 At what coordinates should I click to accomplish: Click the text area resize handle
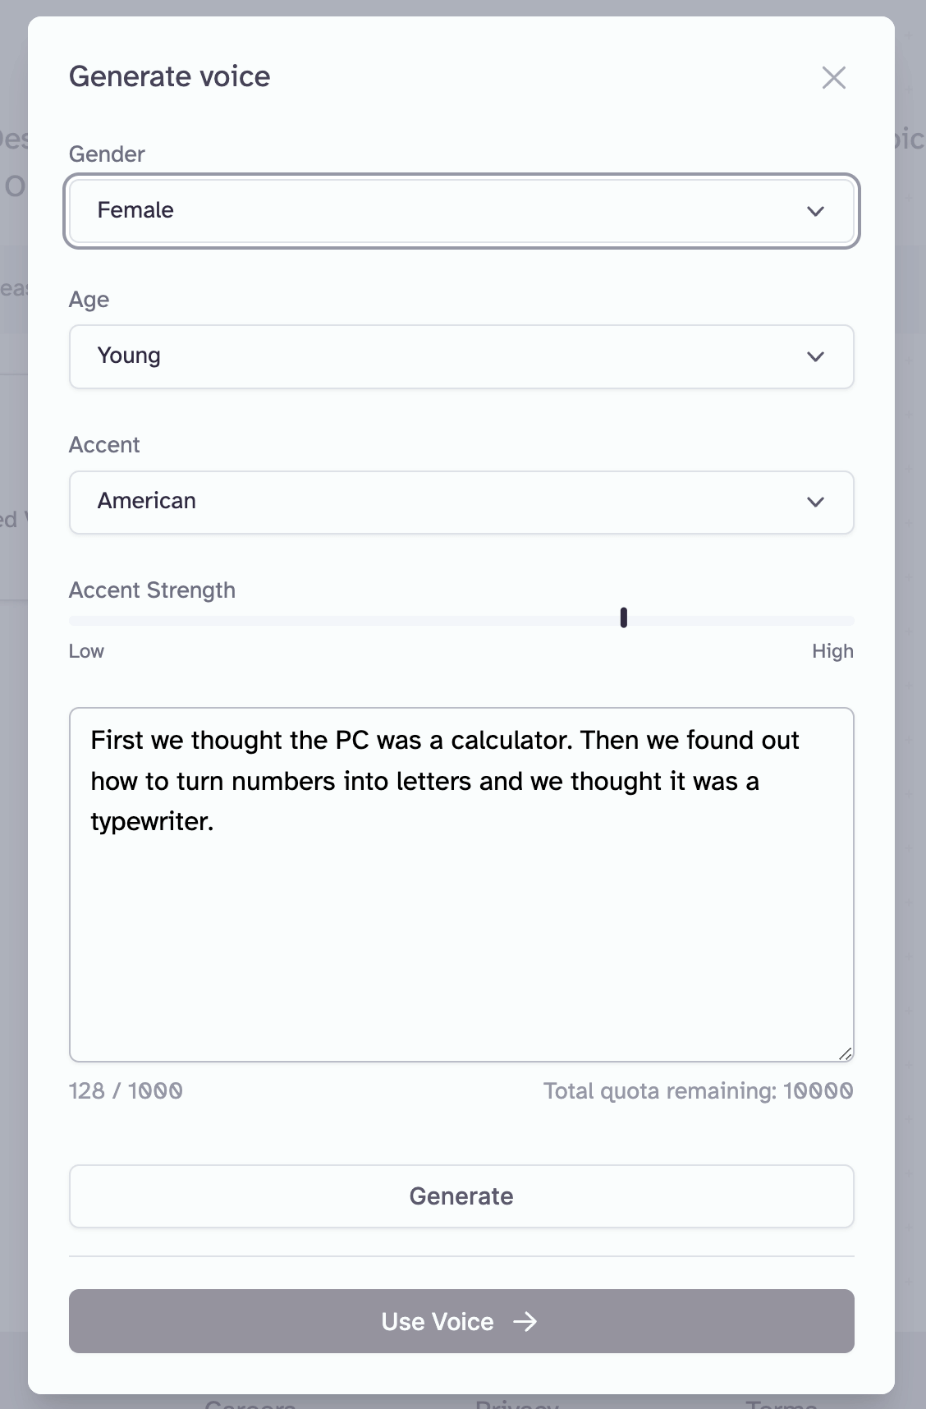pos(845,1053)
